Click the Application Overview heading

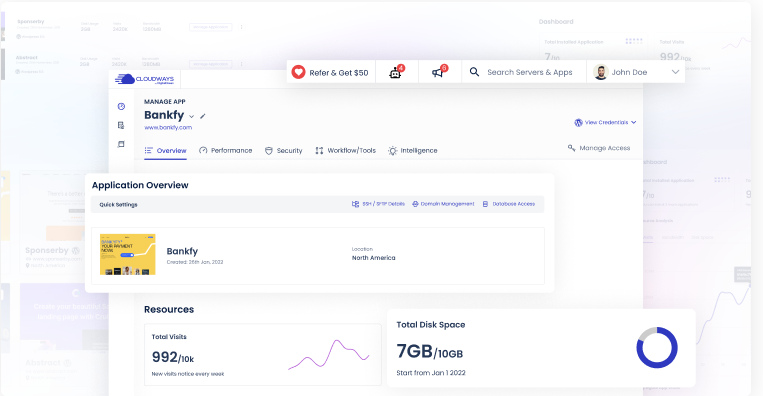(140, 185)
